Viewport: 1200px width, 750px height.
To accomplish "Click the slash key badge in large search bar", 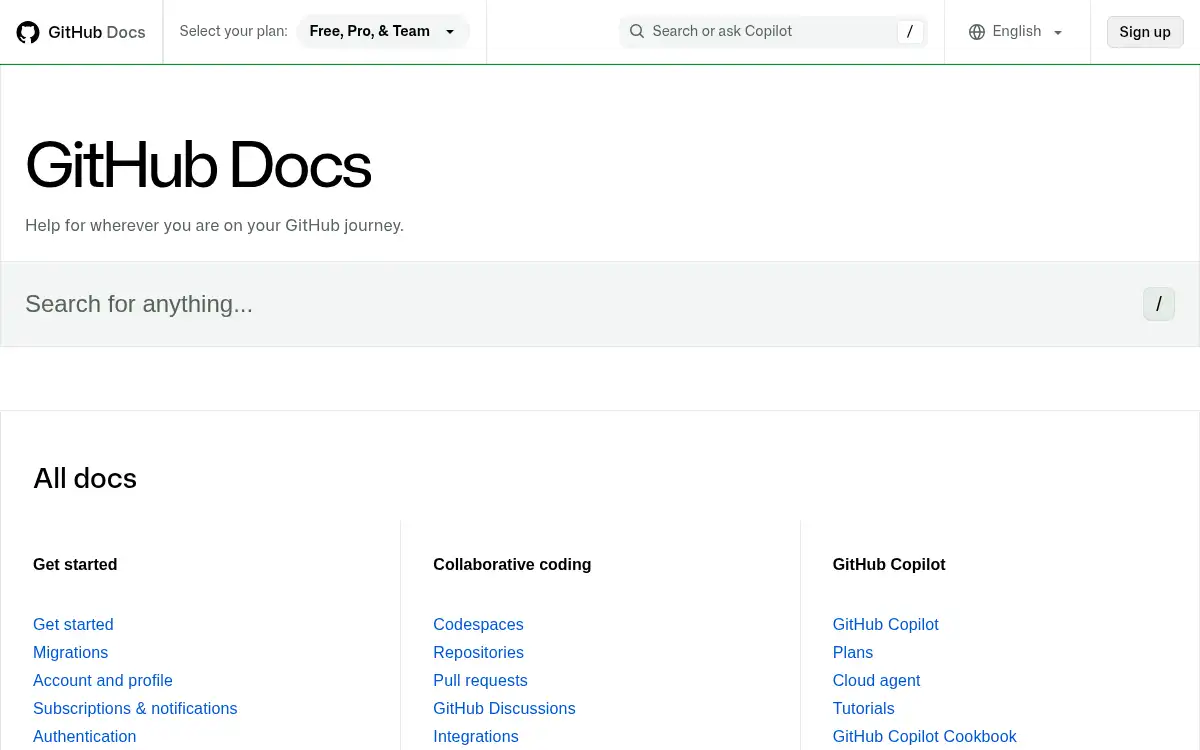I will tap(1159, 304).
